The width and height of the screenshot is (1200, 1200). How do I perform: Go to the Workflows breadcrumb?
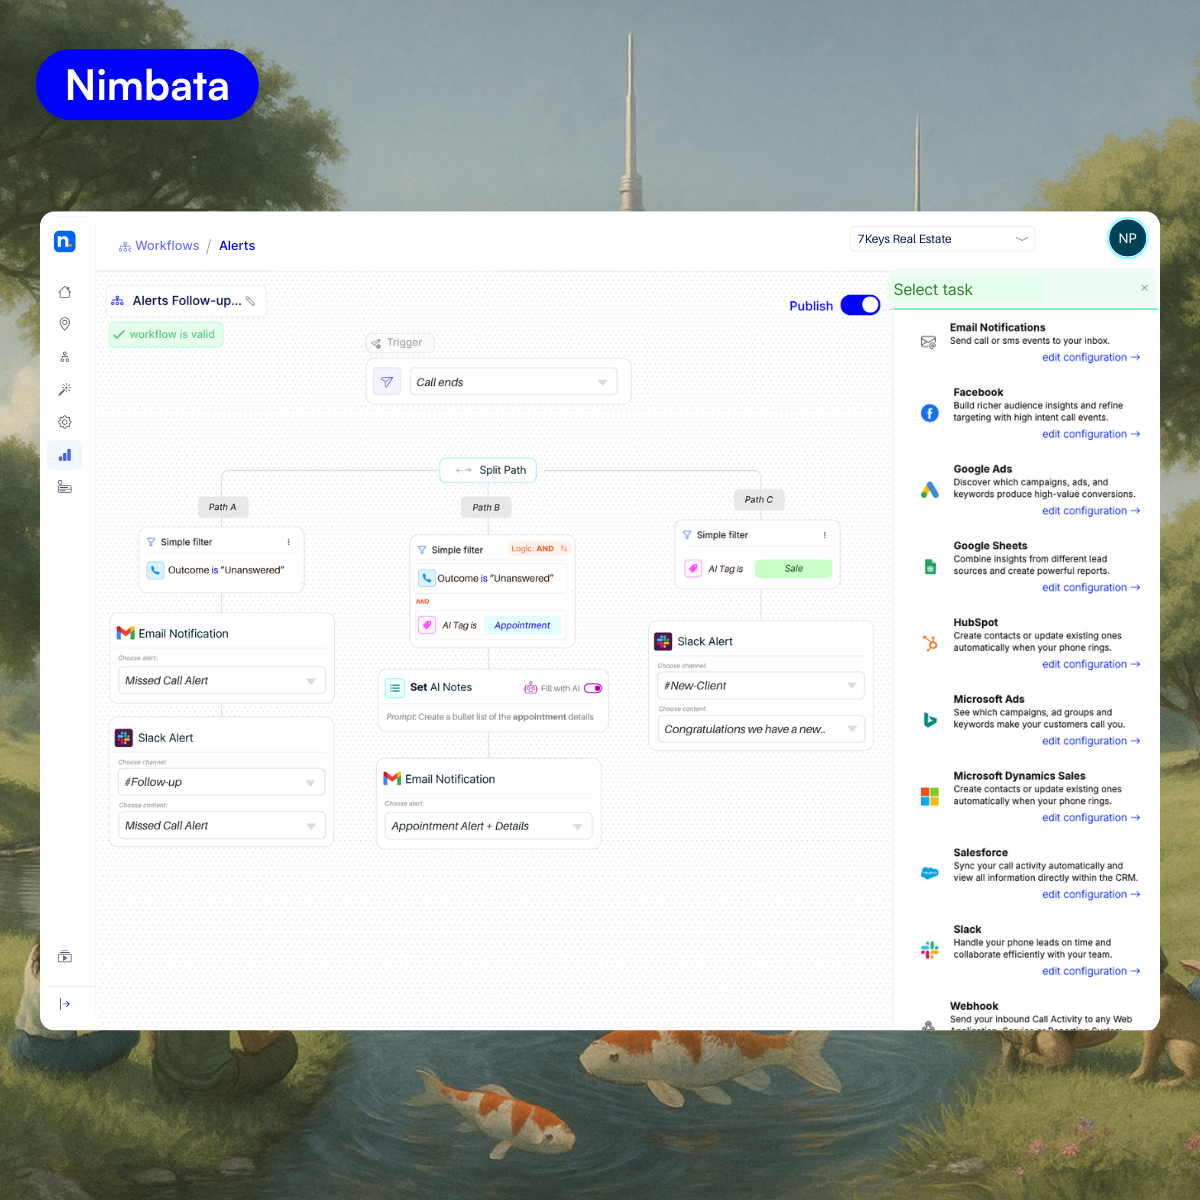click(x=167, y=246)
